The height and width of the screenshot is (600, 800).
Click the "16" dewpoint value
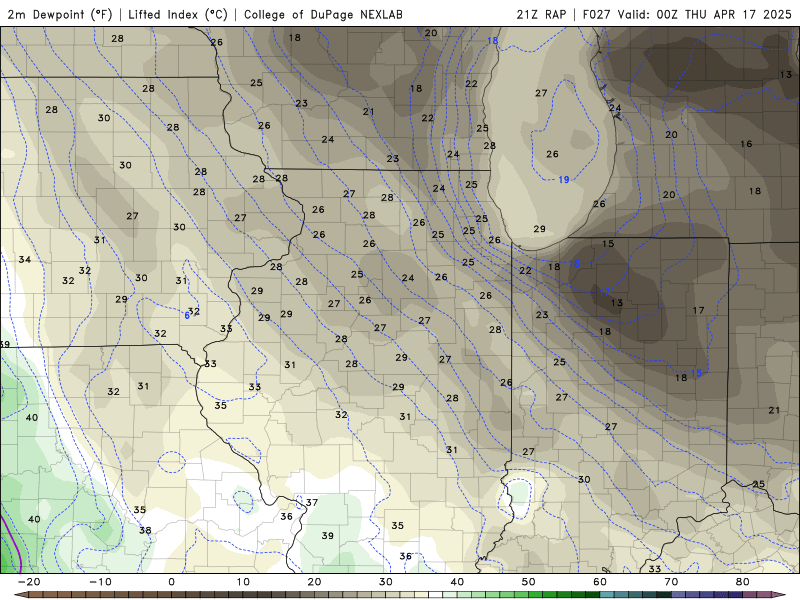[746, 144]
